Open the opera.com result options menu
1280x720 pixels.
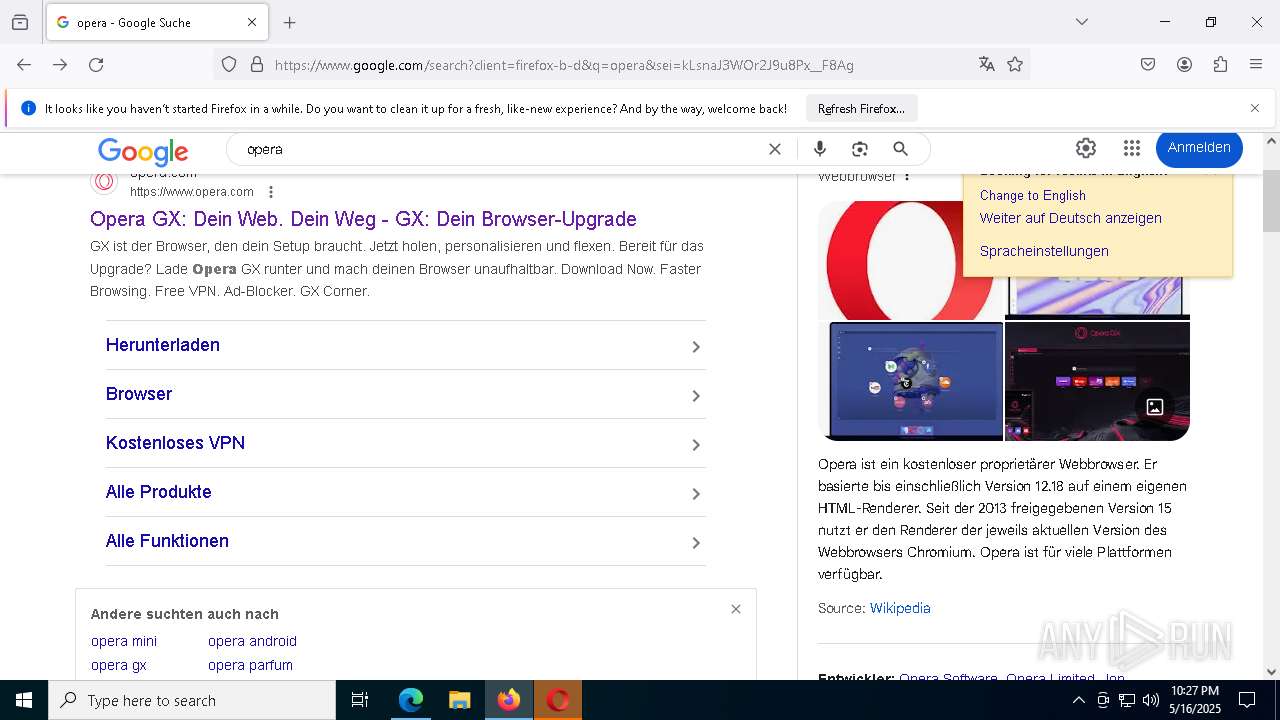tap(271, 192)
